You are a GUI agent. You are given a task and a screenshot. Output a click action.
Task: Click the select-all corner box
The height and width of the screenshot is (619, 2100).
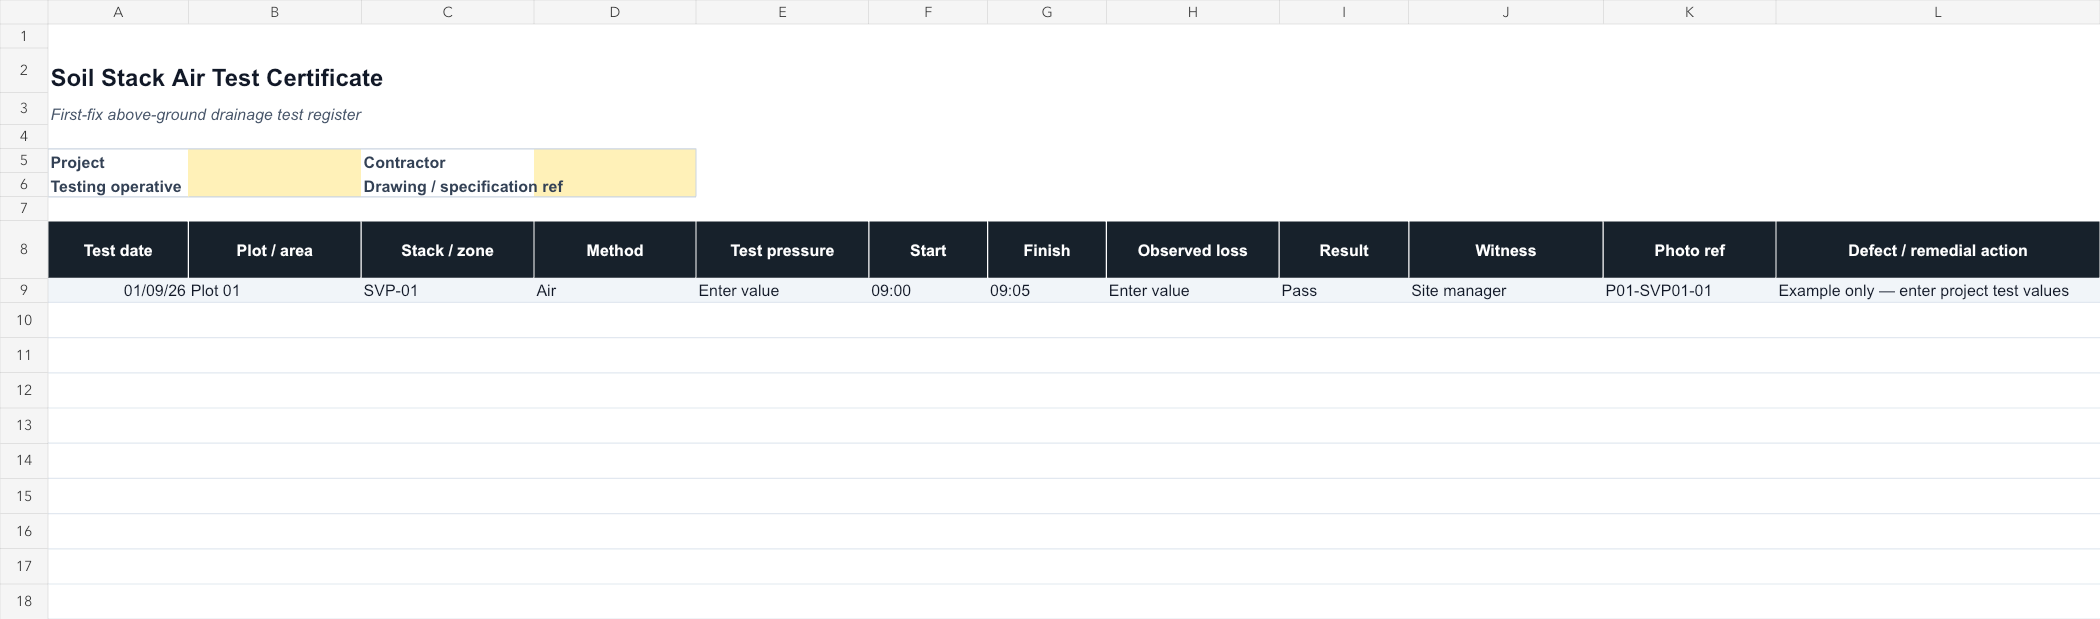coord(24,12)
